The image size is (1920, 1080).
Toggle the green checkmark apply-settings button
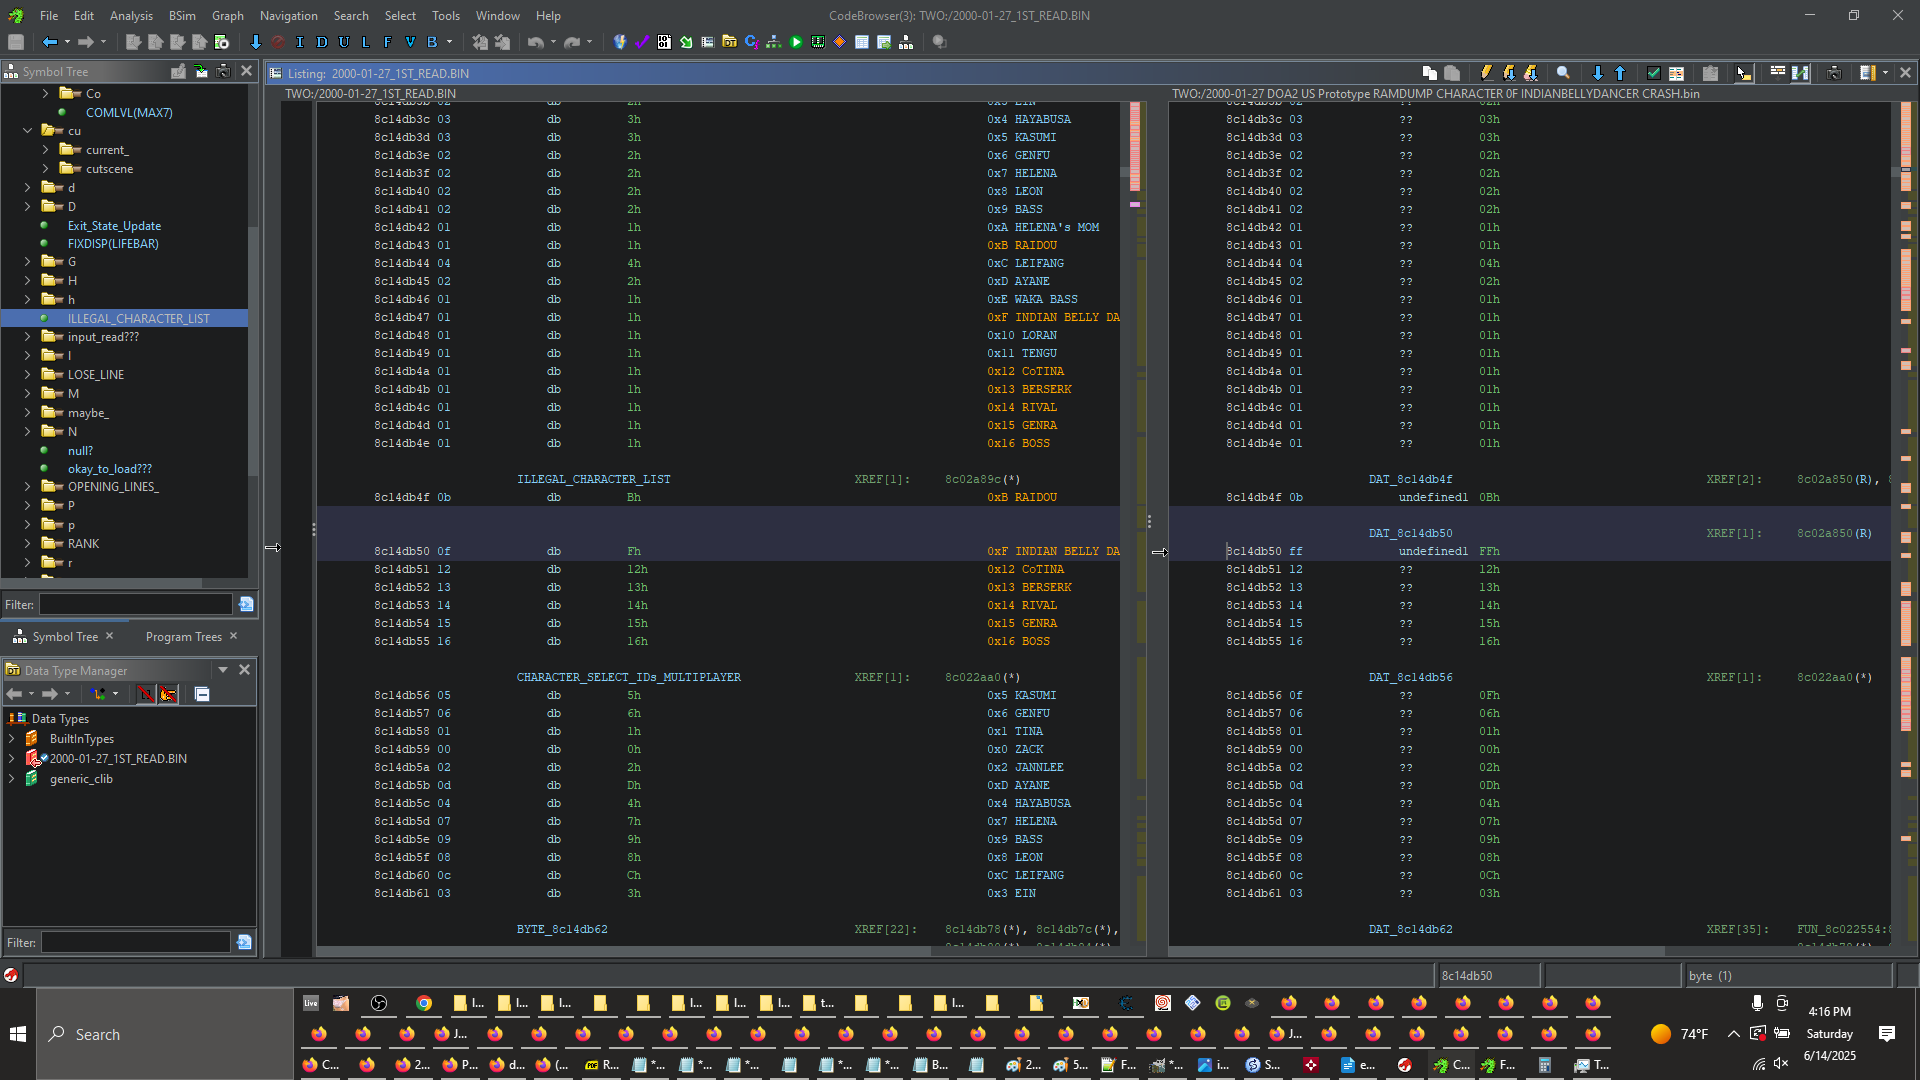click(x=1653, y=73)
